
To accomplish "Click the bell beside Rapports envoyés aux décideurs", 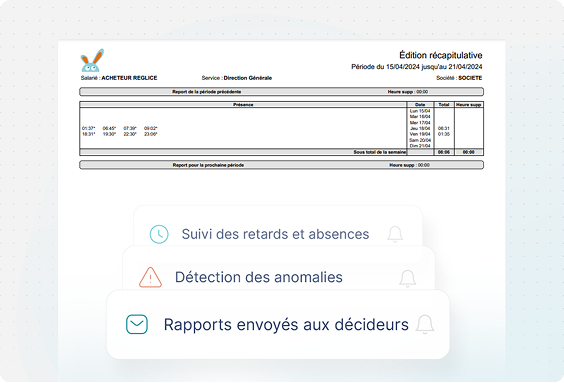I will [x=425, y=324].
